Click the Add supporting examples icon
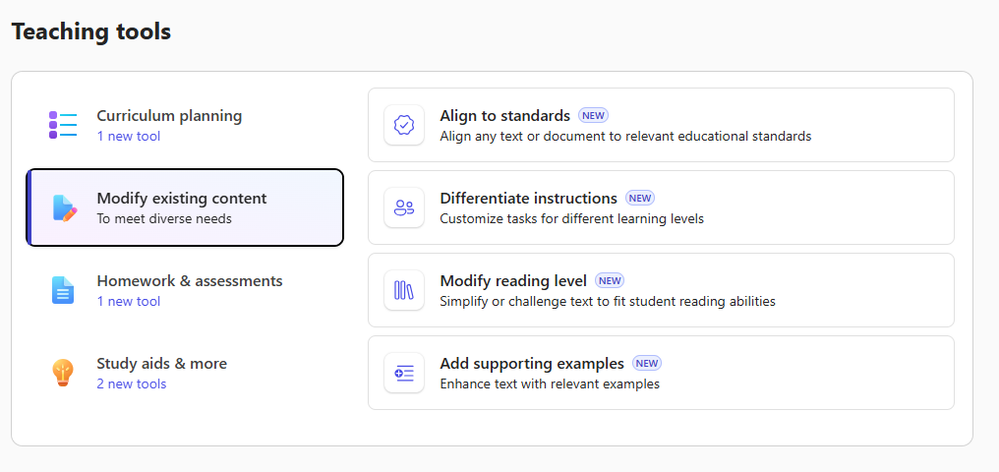999x472 pixels. (x=404, y=373)
